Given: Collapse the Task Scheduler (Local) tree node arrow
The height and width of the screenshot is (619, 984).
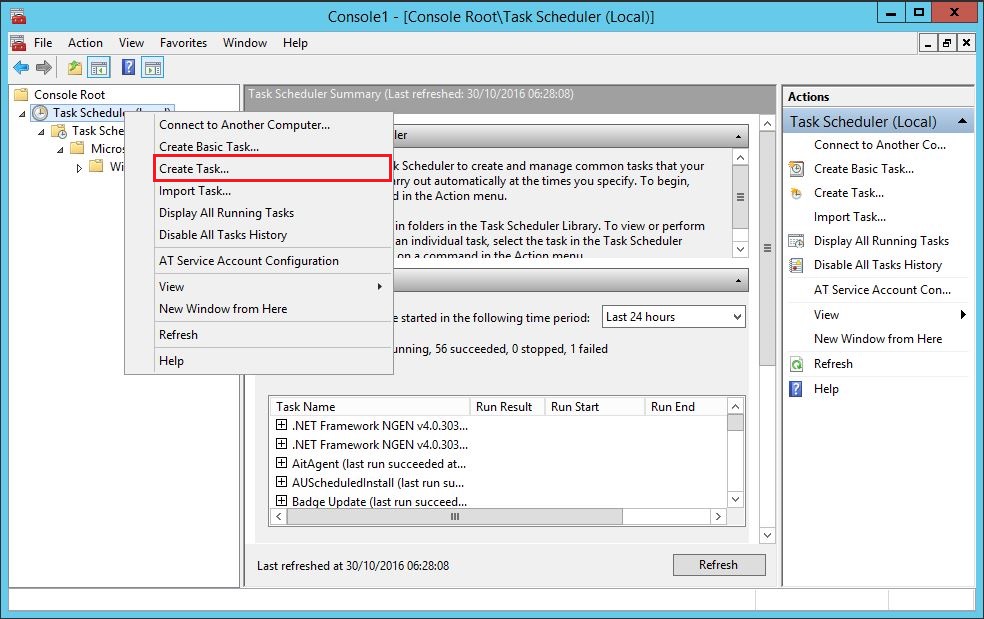Looking at the screenshot, I should pos(23,114).
